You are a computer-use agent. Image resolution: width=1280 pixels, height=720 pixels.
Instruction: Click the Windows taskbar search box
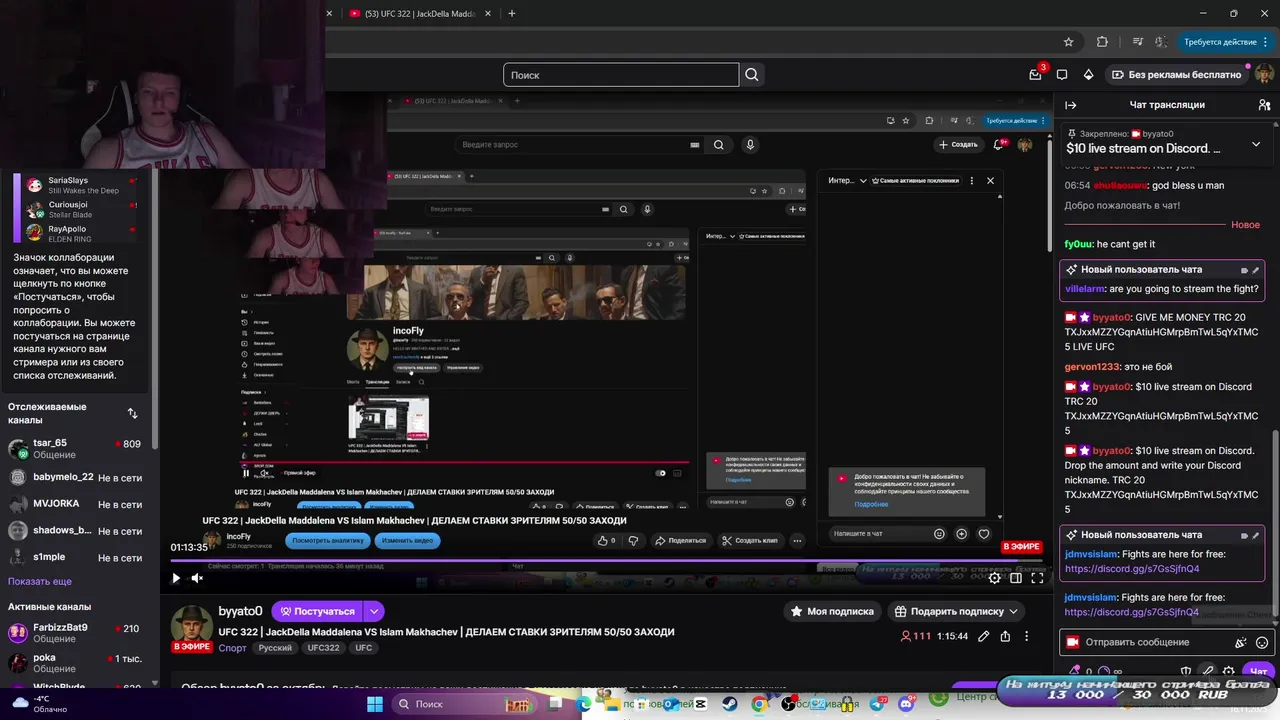point(464,704)
